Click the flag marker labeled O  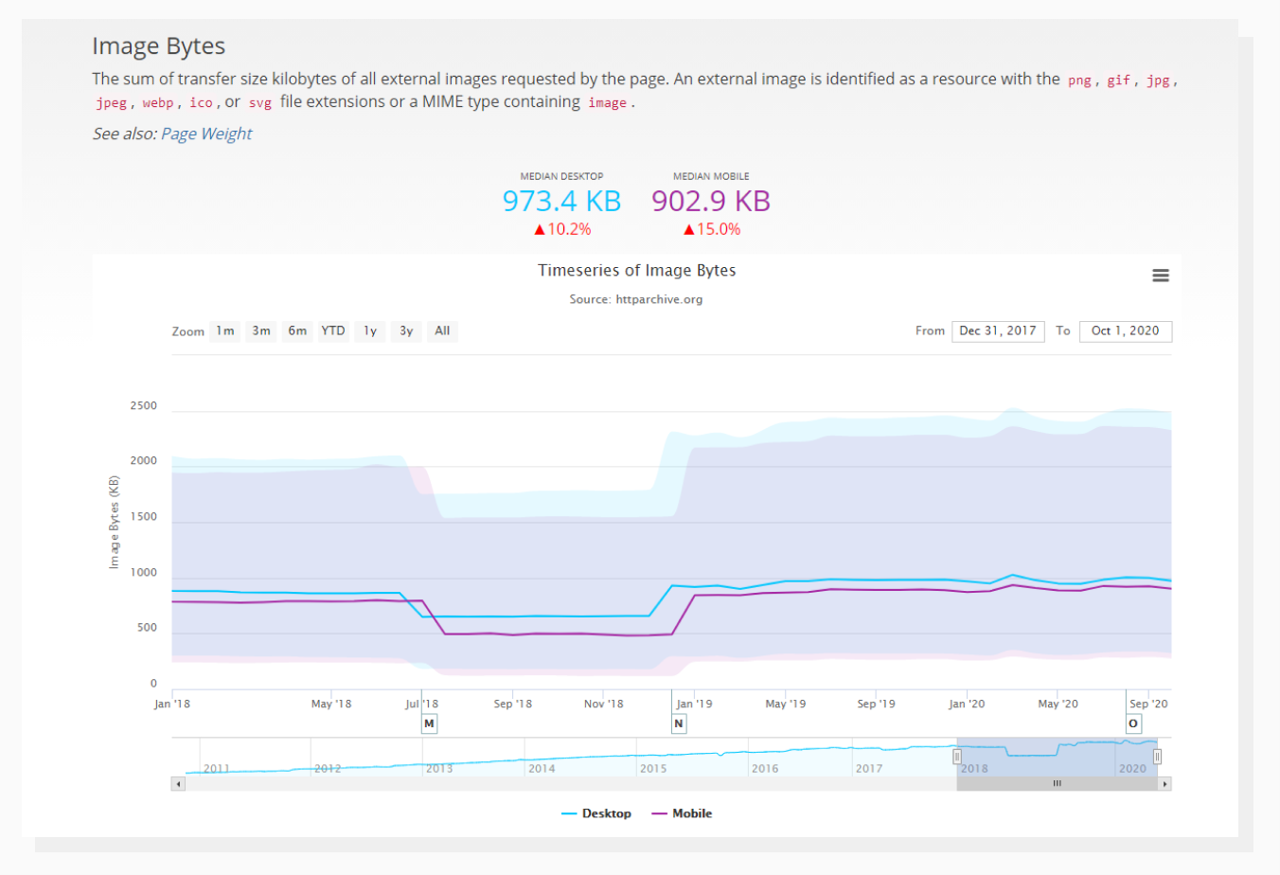tap(1134, 722)
